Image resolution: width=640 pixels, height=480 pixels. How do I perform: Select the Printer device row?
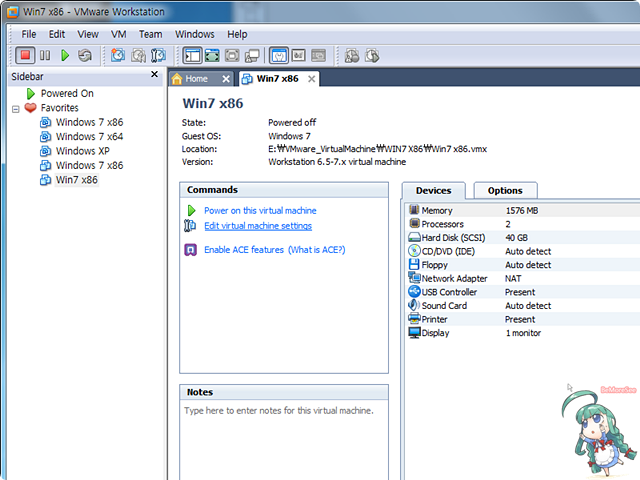pos(524,319)
